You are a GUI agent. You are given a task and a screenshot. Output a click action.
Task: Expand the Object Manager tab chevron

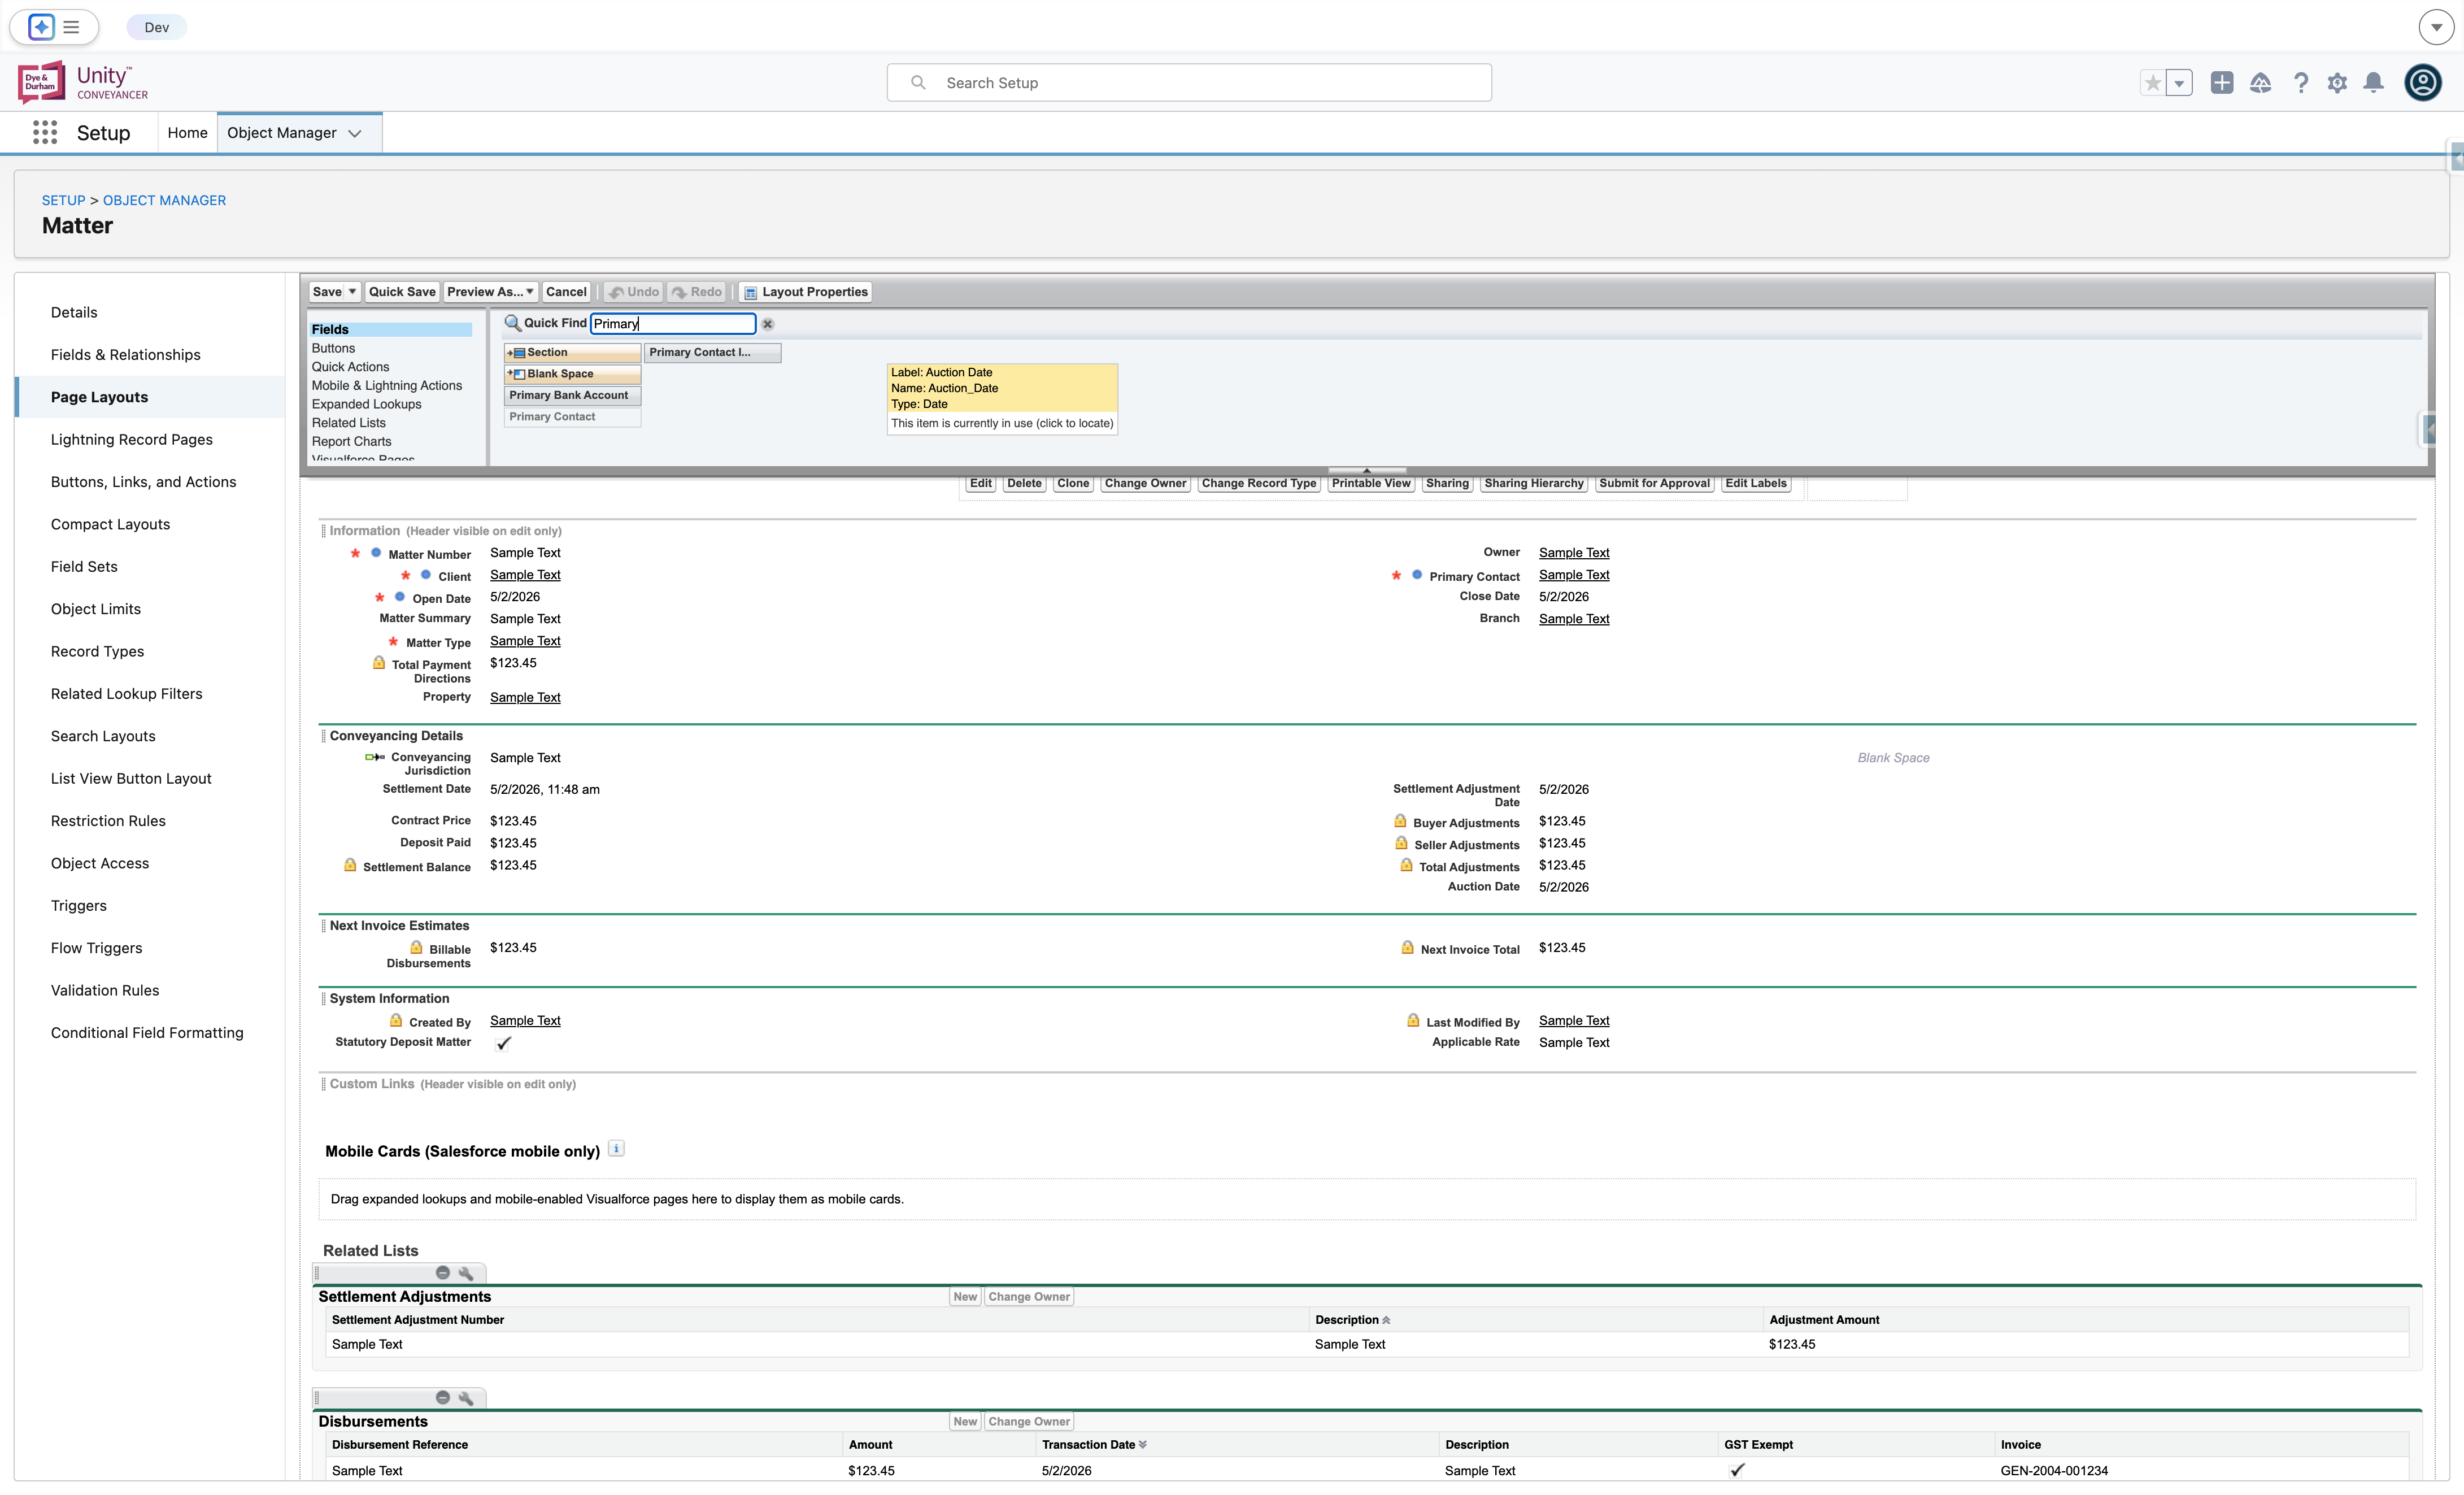point(355,133)
